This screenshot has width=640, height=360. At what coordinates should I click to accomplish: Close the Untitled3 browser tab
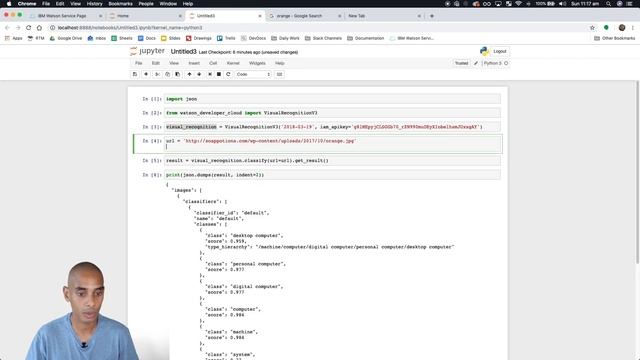[260, 16]
